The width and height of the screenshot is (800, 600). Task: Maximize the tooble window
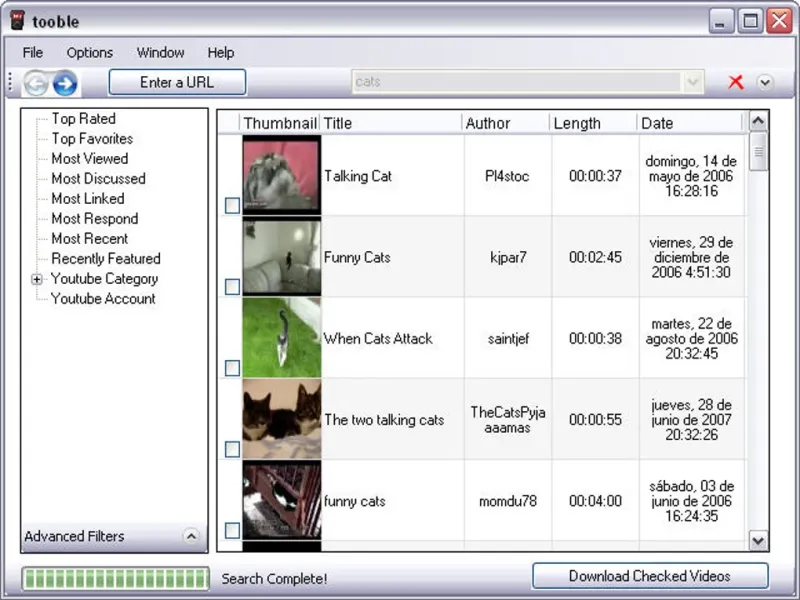tap(750, 22)
